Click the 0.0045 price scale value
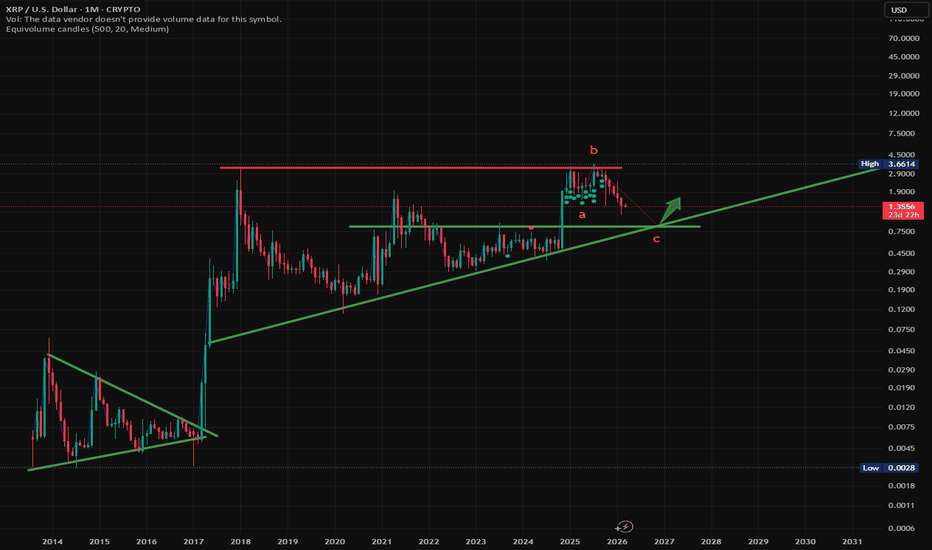932x550 pixels. coord(903,448)
